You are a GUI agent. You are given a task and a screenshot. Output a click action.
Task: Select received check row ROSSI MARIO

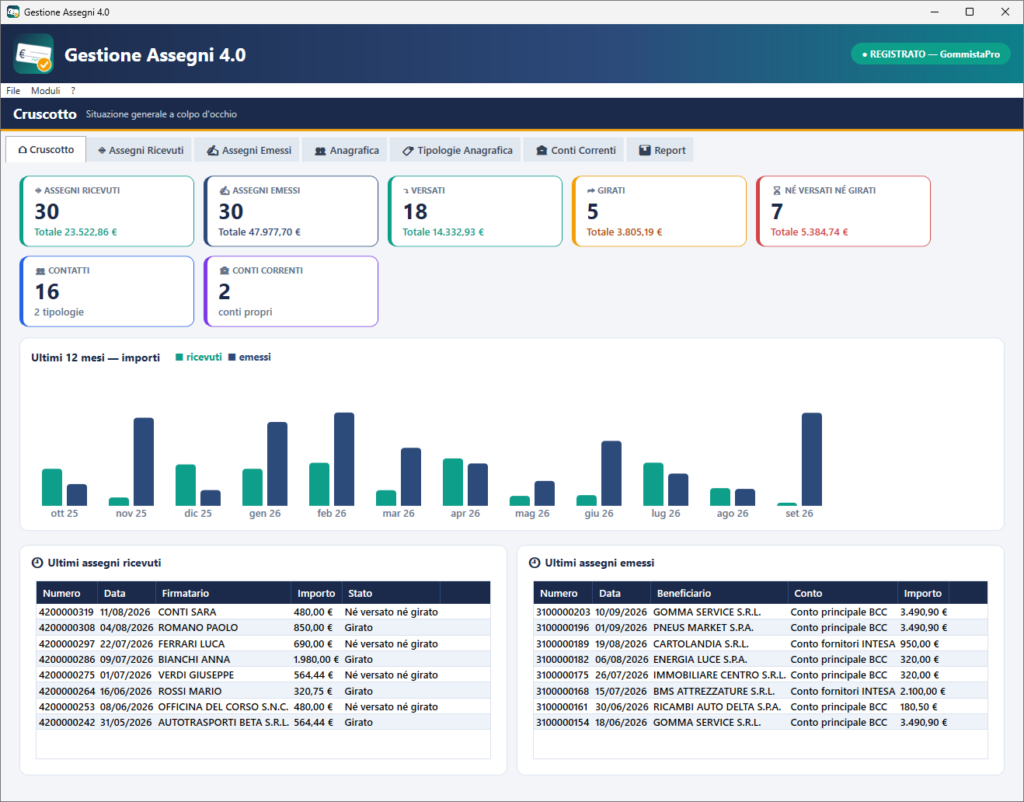(x=263, y=691)
